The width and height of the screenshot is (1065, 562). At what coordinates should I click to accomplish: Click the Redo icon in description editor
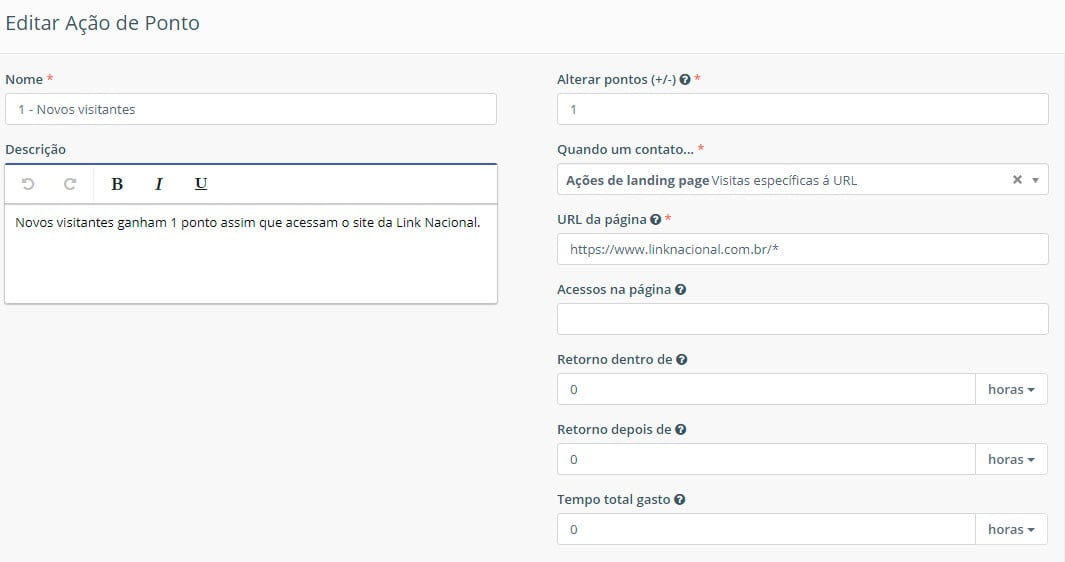[x=70, y=184]
